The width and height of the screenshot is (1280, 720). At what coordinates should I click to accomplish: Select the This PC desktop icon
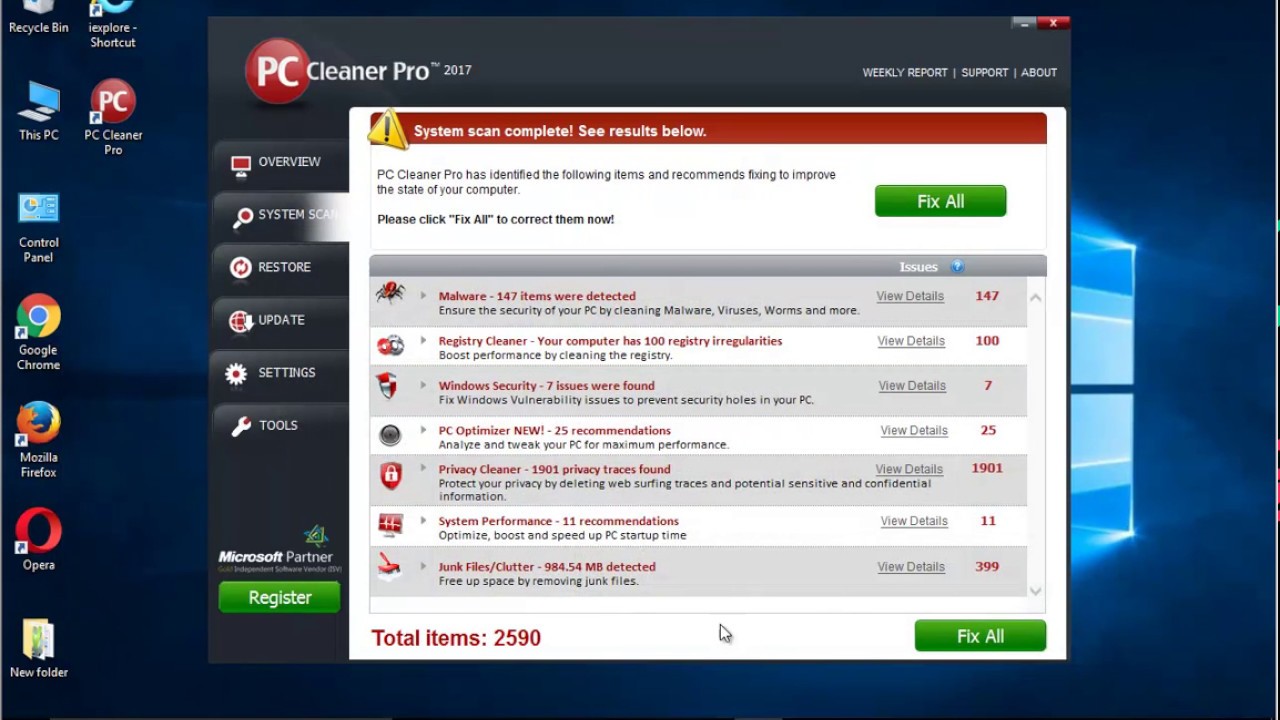tap(39, 111)
